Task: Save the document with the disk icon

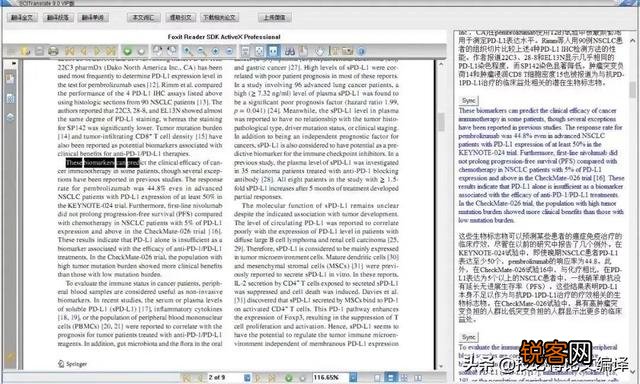Action: point(39,51)
